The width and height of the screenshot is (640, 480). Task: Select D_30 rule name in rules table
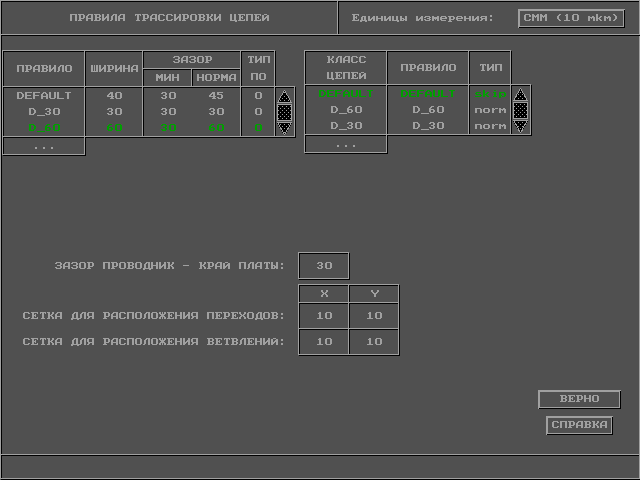click(x=44, y=111)
